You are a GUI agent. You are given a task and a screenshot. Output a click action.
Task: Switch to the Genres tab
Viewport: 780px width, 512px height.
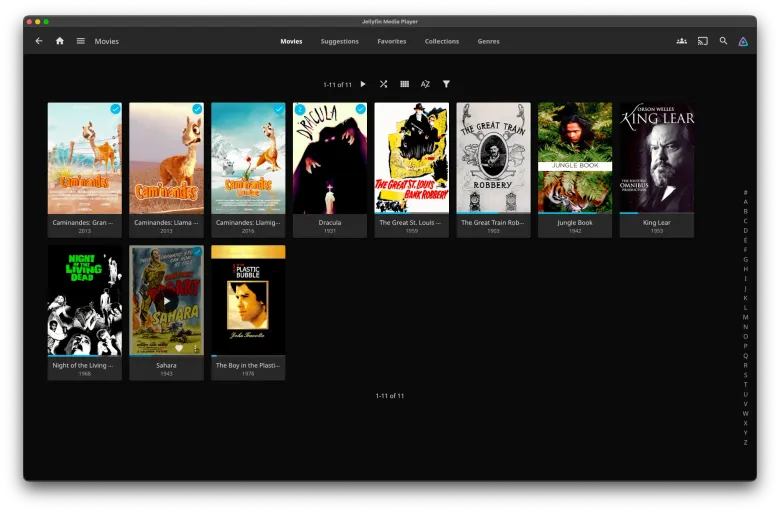488,41
